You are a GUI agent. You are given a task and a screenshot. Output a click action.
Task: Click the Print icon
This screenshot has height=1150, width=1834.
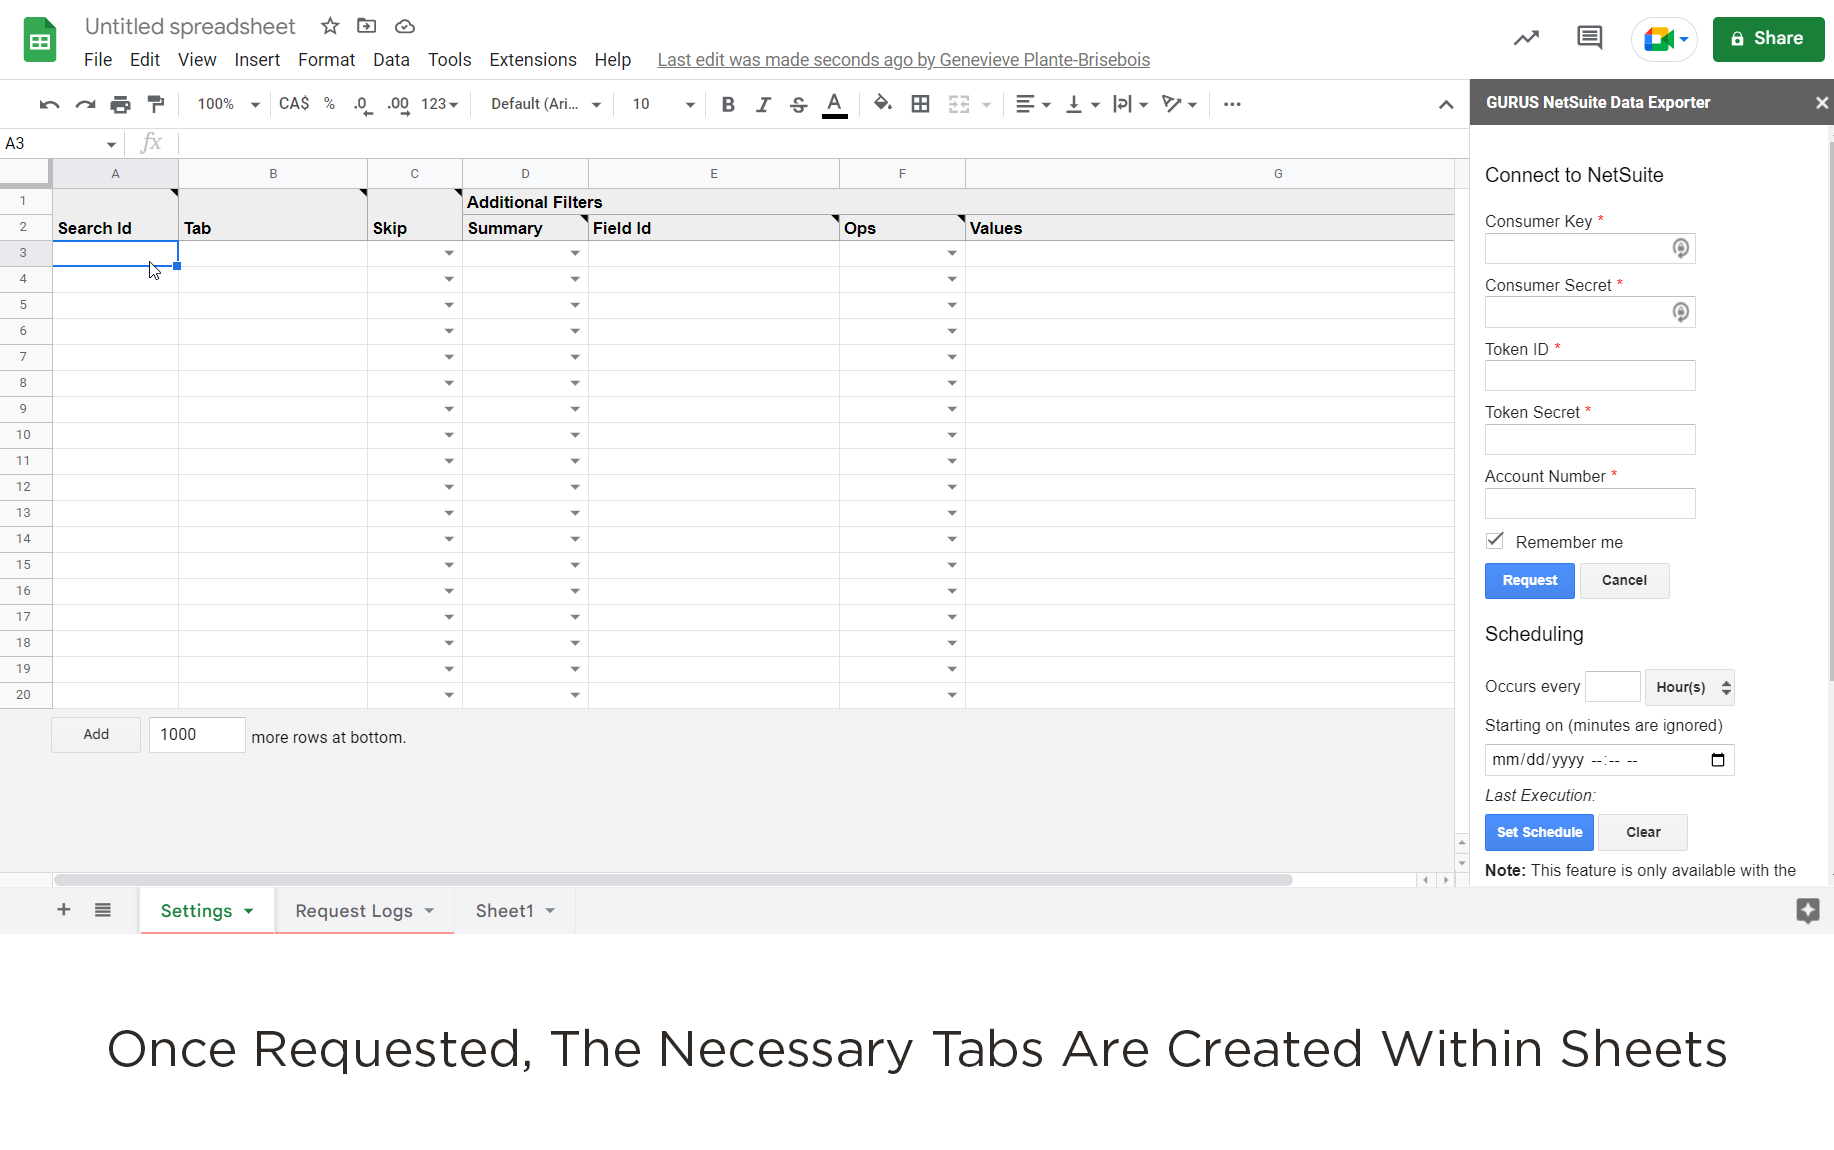(x=121, y=104)
